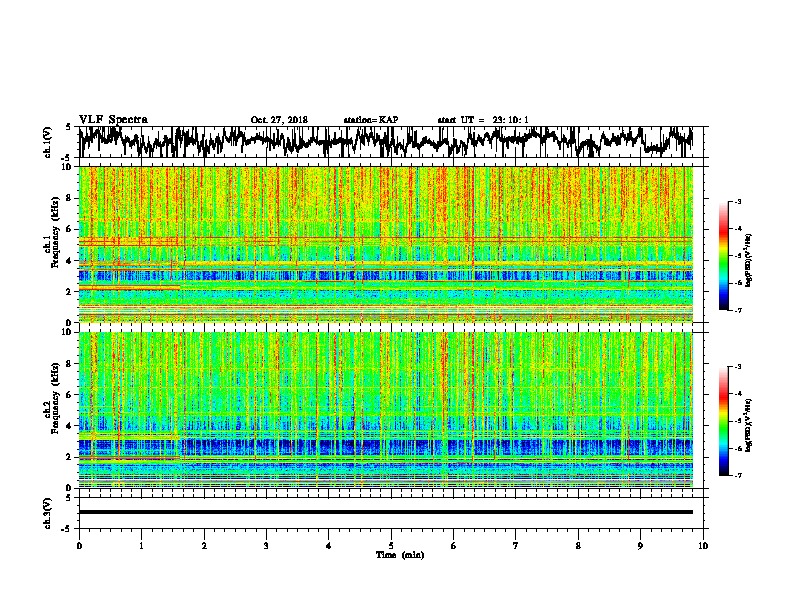
Task: Click the "-7" label on lower colorbar
Action: (737, 475)
